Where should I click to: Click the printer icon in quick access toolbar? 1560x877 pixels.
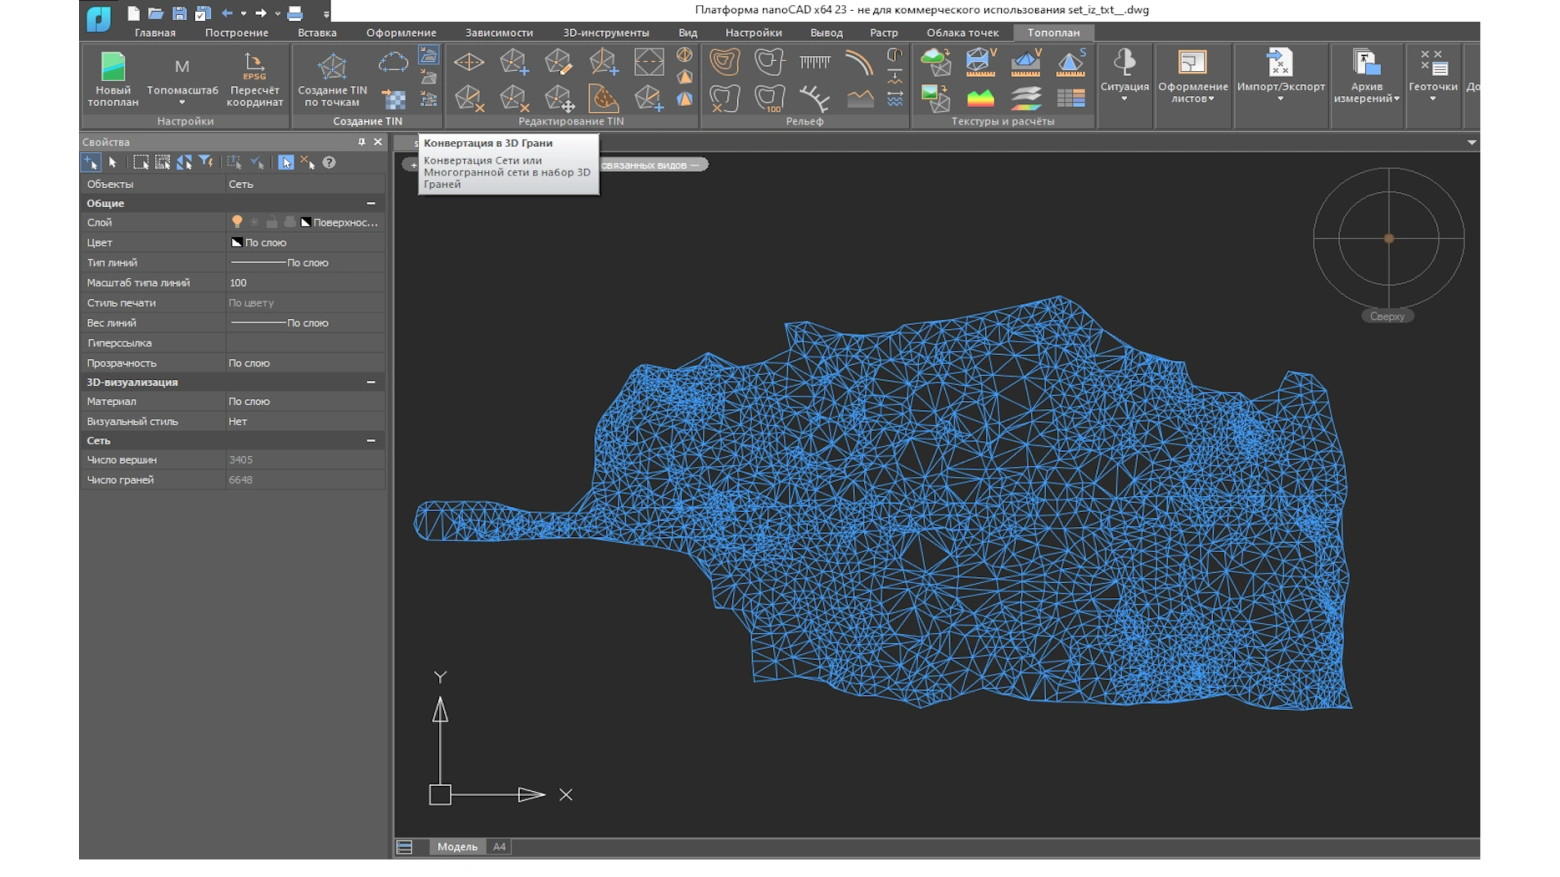[x=295, y=13]
